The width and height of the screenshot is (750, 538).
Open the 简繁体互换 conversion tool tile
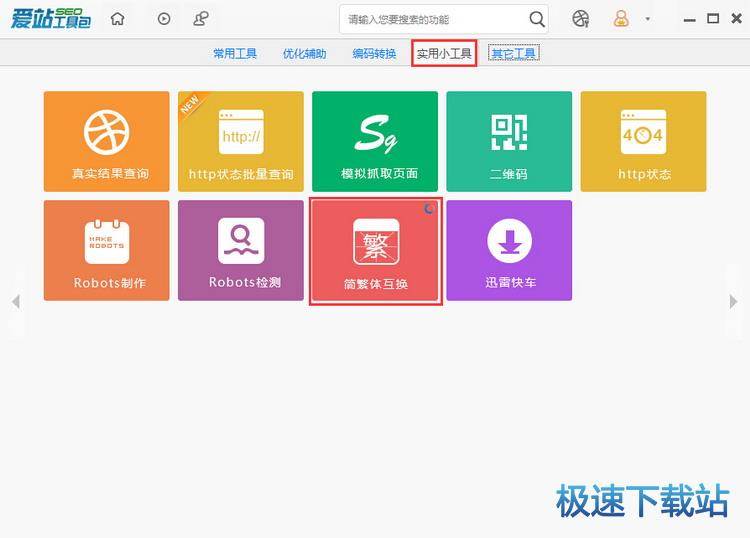pyautogui.click(x=375, y=251)
